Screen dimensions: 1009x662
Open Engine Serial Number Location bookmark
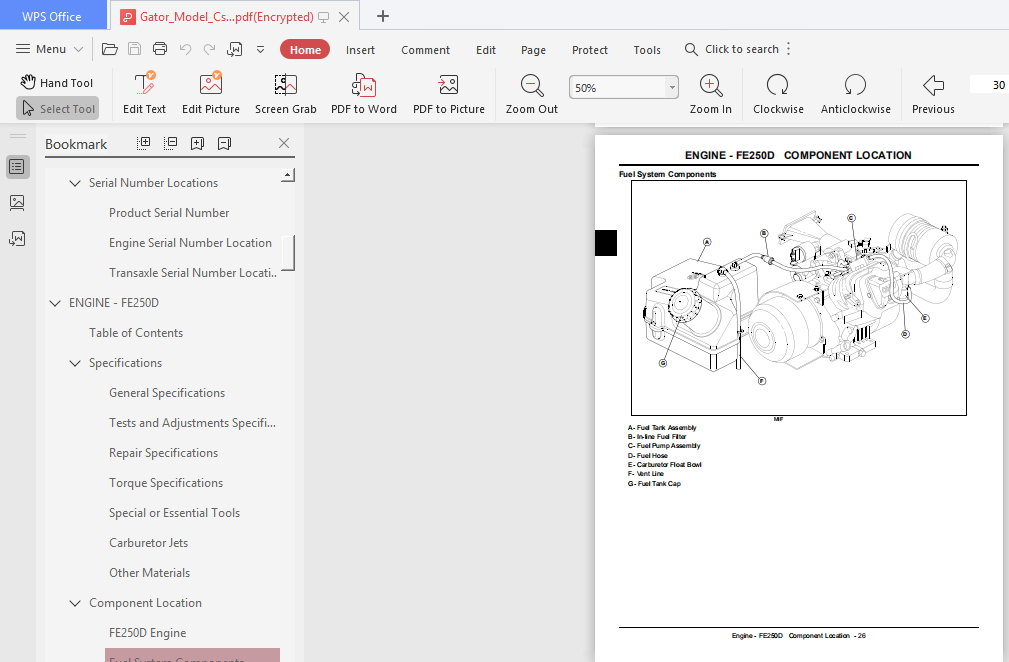point(190,243)
